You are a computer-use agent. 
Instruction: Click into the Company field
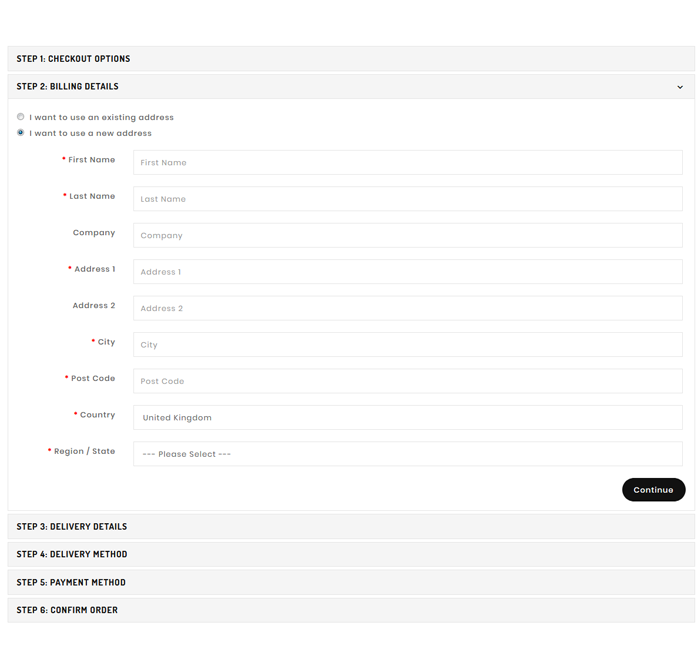pos(407,236)
